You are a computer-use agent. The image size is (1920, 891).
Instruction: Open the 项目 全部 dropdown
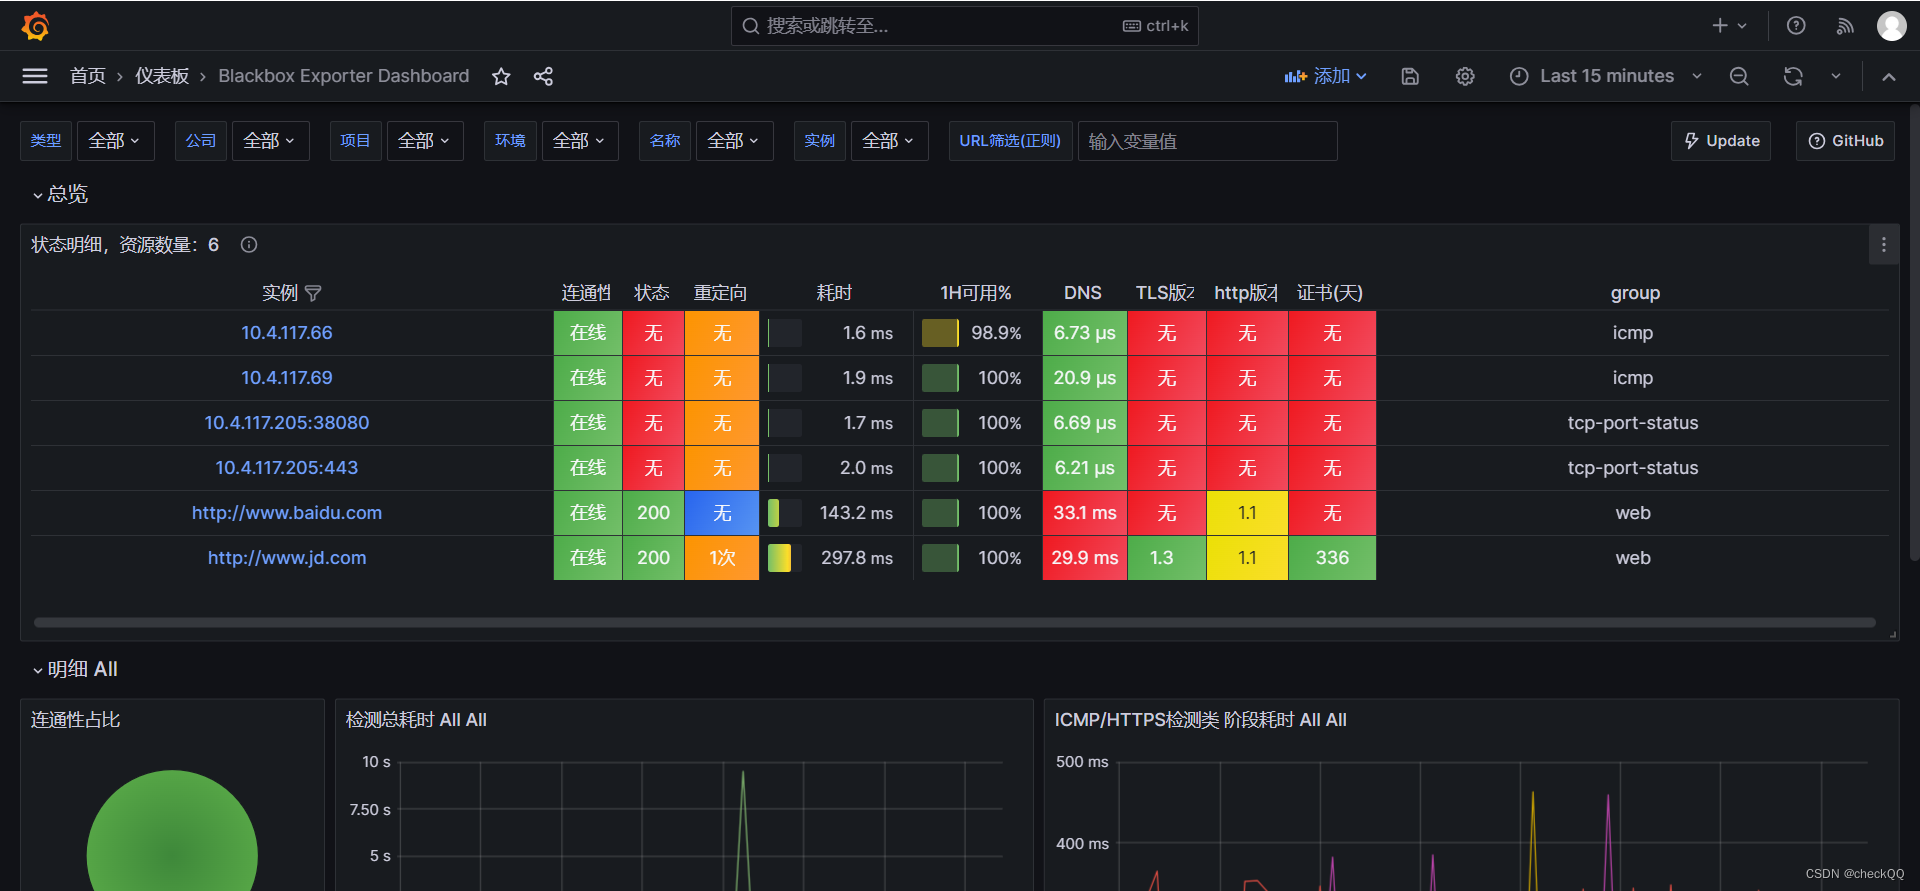click(425, 141)
